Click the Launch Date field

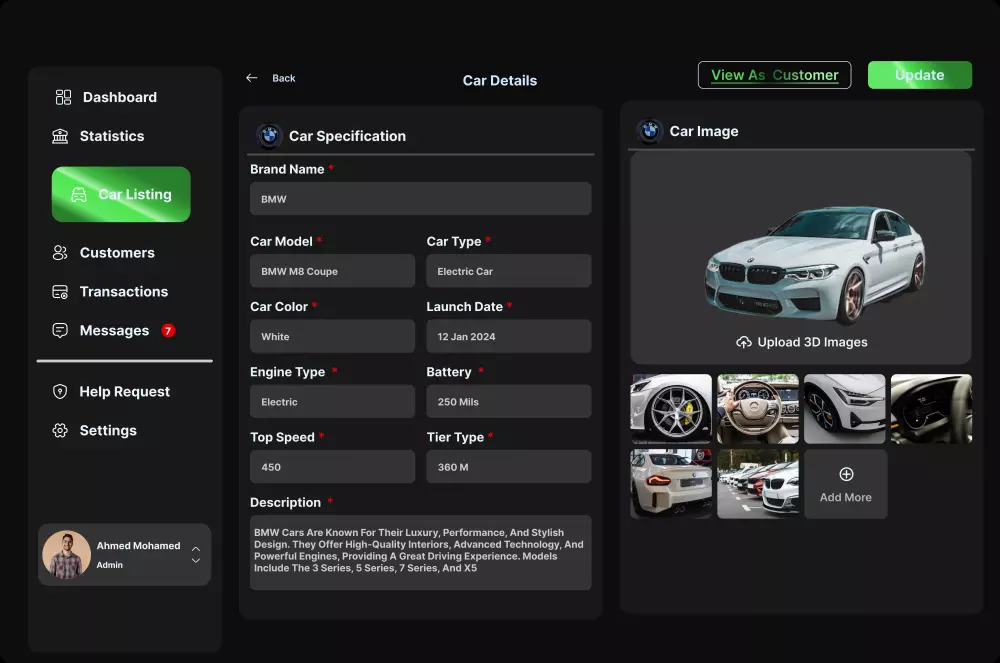(x=509, y=336)
